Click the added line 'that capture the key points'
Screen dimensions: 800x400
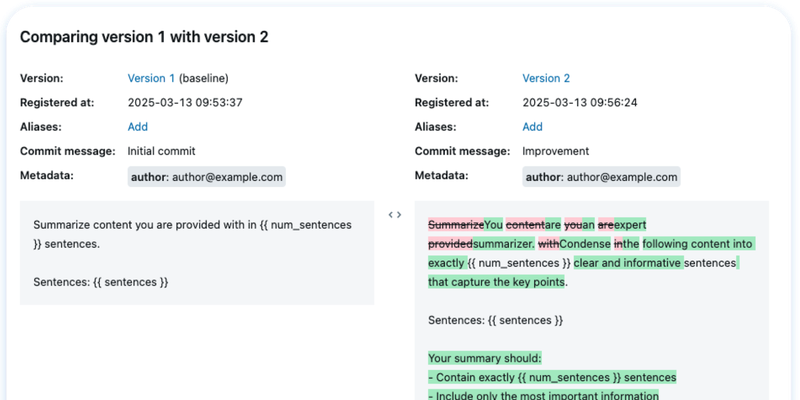[496, 282]
